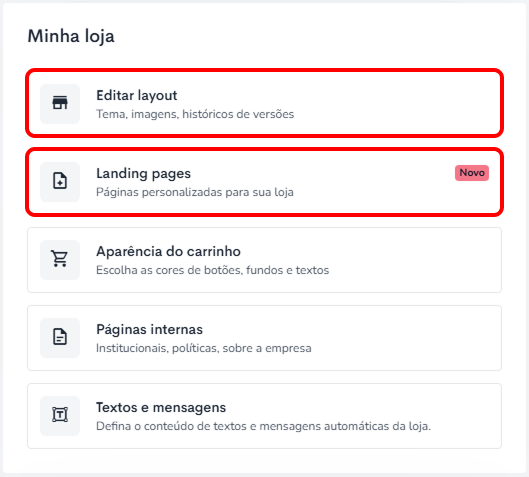Open Textos e mensagens
This screenshot has width=529, height=477.
[264, 416]
